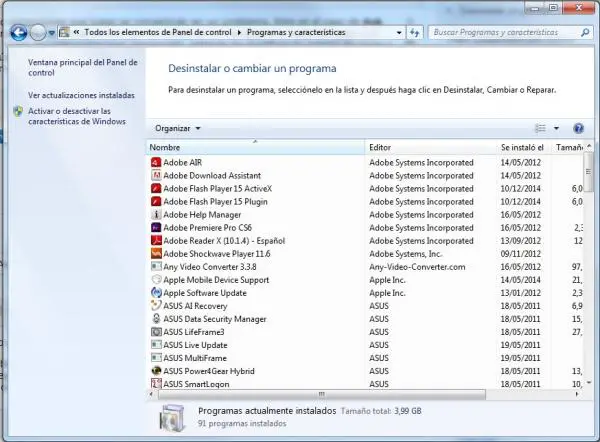The width and height of the screenshot is (600, 442).
Task: Click the ASUS SmartLogon icon
Action: pyautogui.click(x=156, y=383)
